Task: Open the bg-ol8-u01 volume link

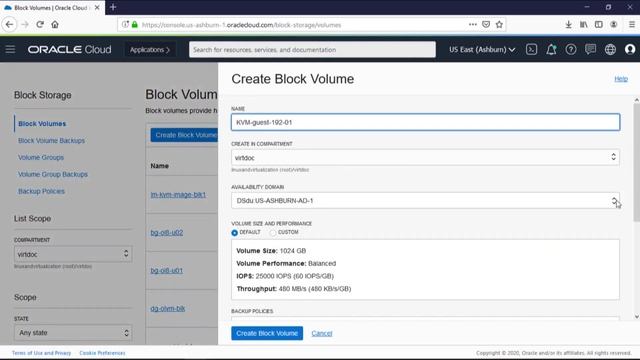Action: pos(167,270)
